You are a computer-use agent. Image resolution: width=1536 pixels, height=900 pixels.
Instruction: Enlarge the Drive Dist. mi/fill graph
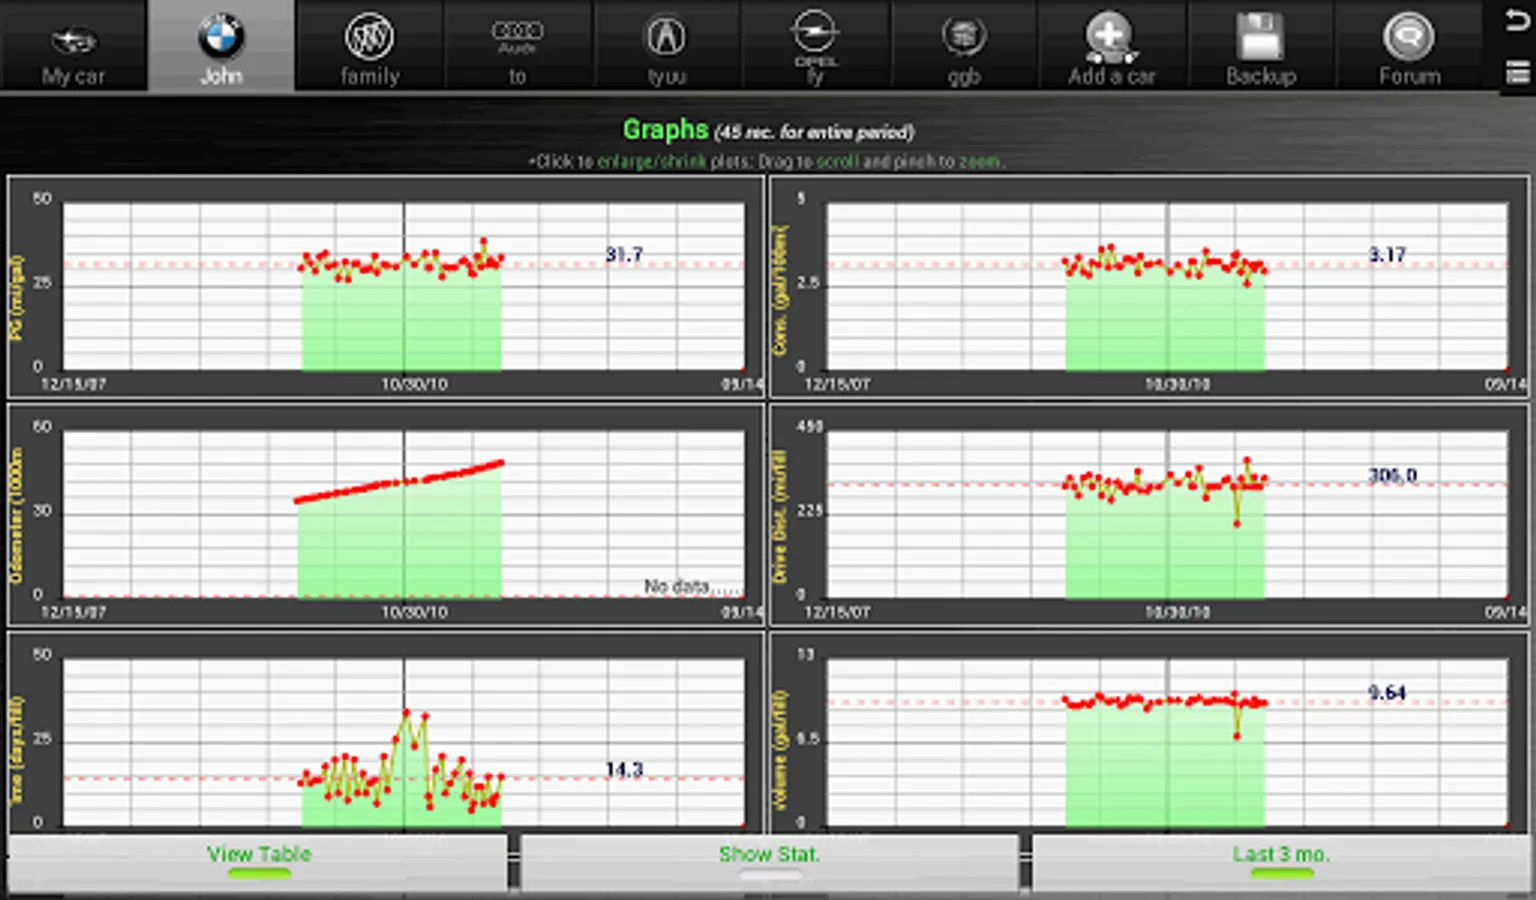coord(1149,515)
